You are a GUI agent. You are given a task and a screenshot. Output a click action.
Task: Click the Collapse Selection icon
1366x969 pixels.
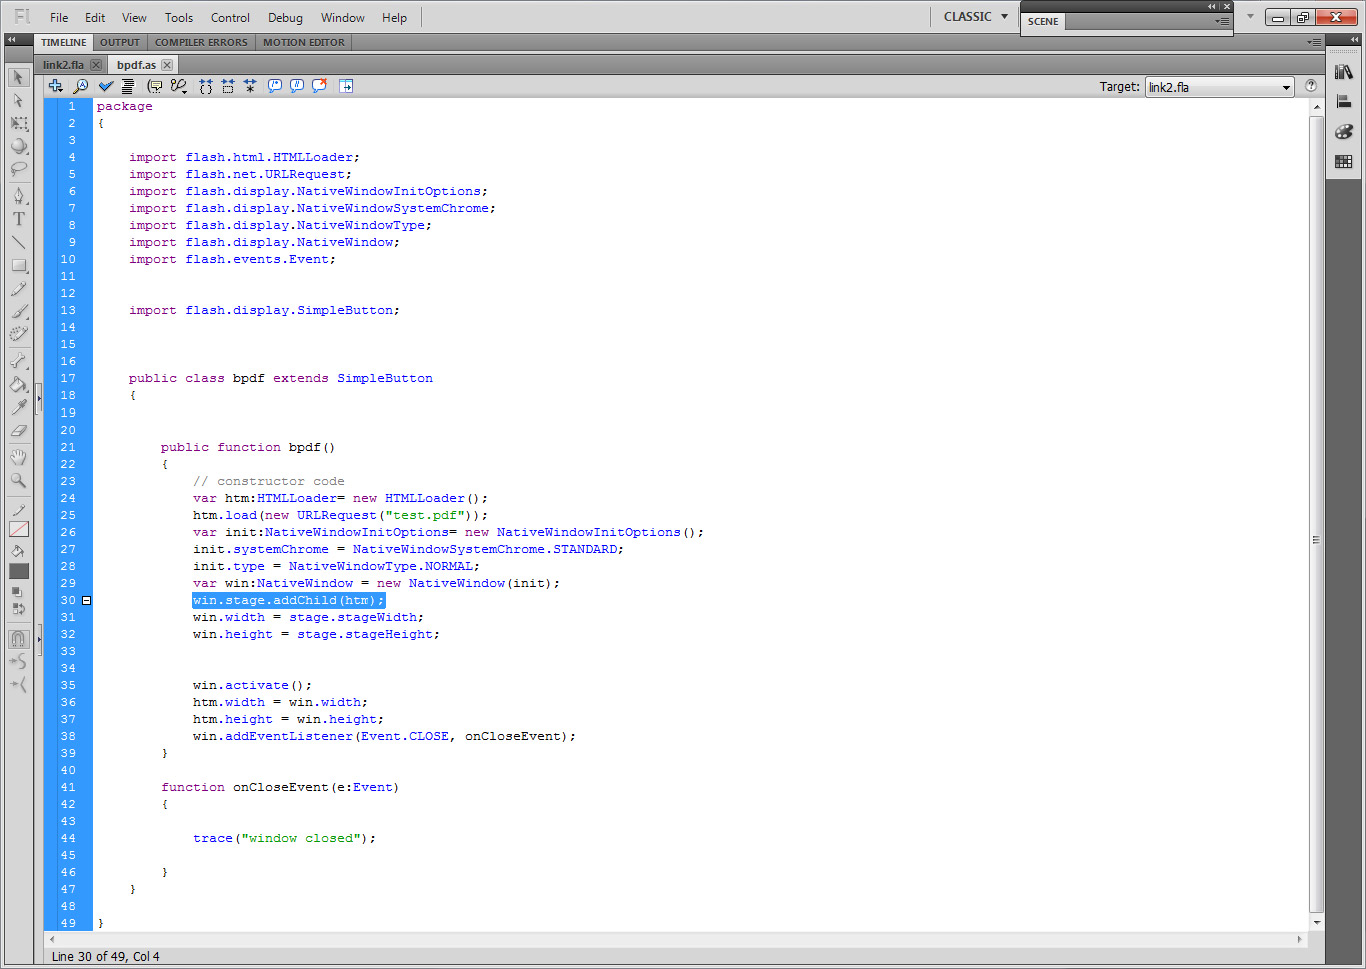[228, 86]
